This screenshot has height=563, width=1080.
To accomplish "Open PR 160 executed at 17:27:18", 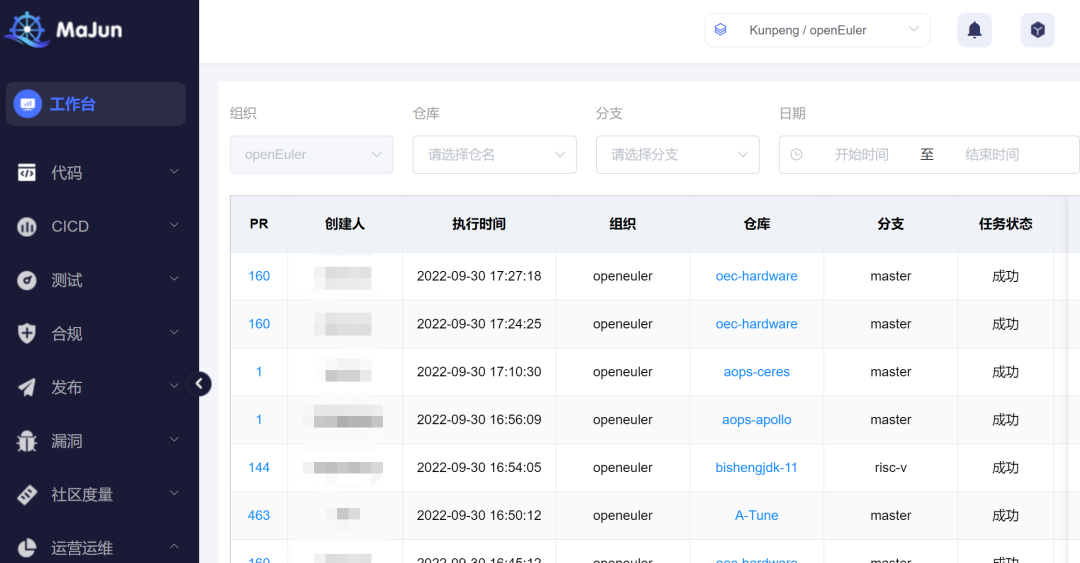I will pos(259,276).
